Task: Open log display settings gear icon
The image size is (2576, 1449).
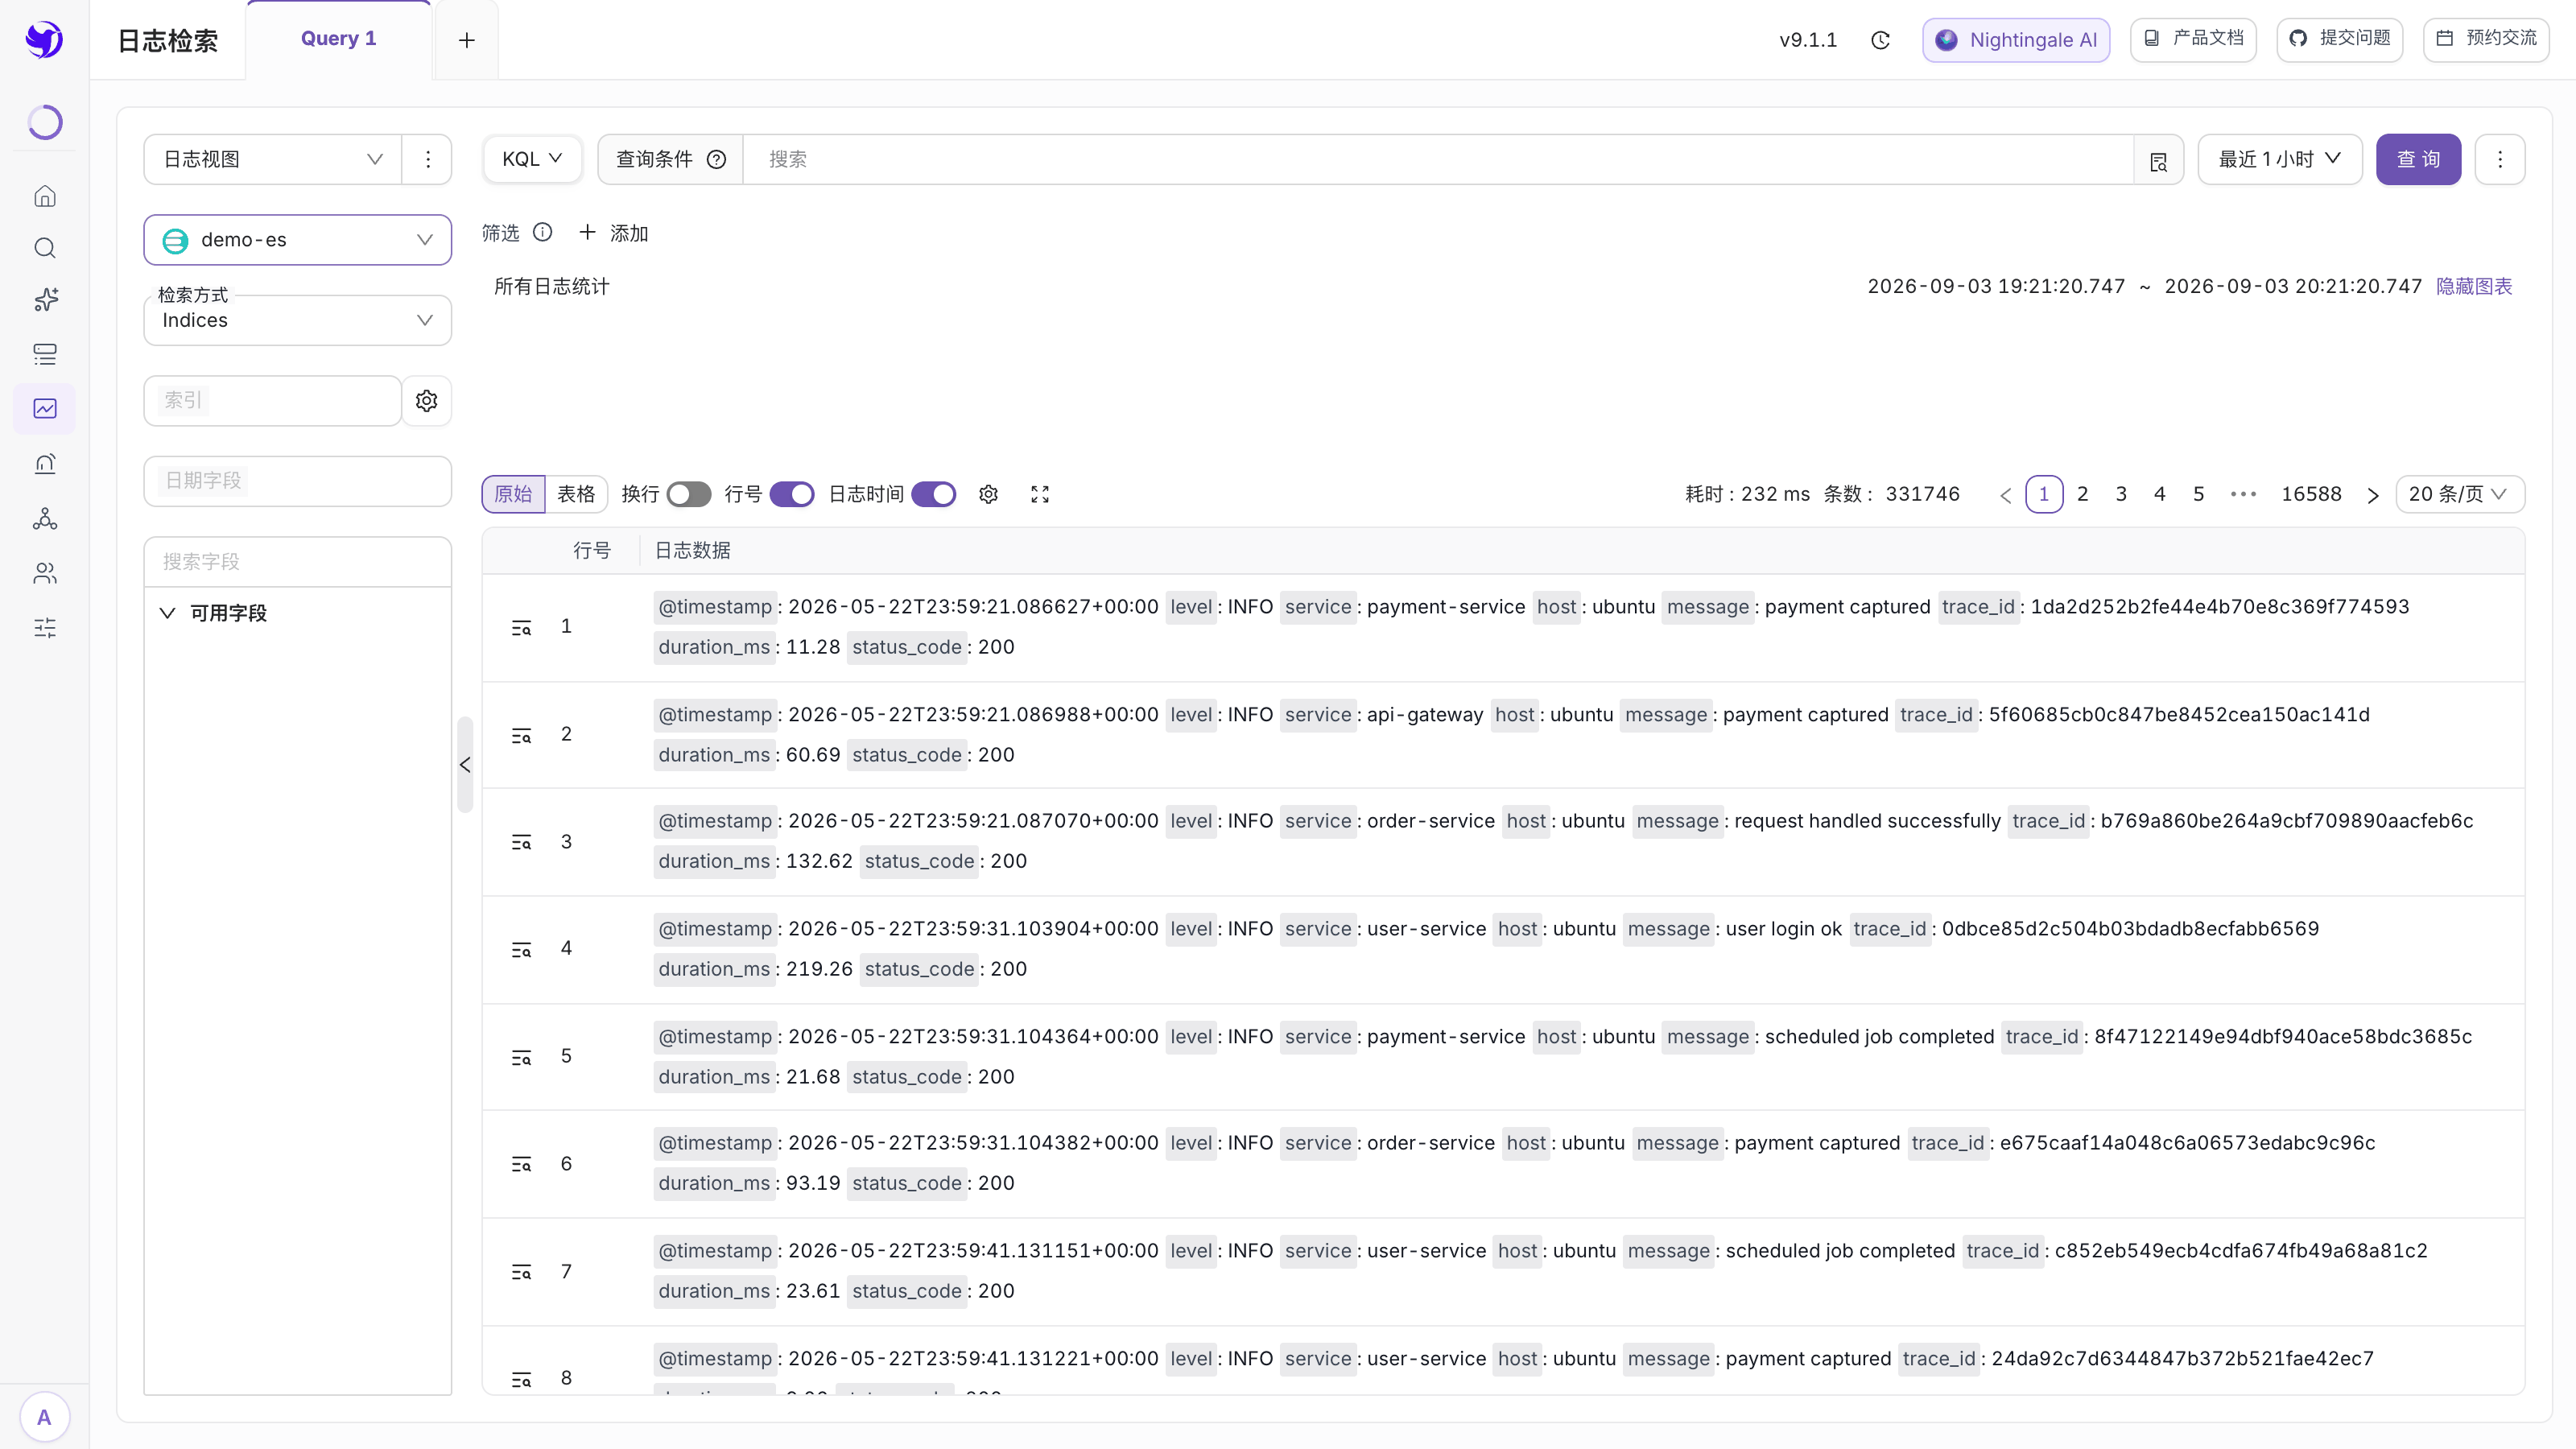Action: (x=988, y=494)
